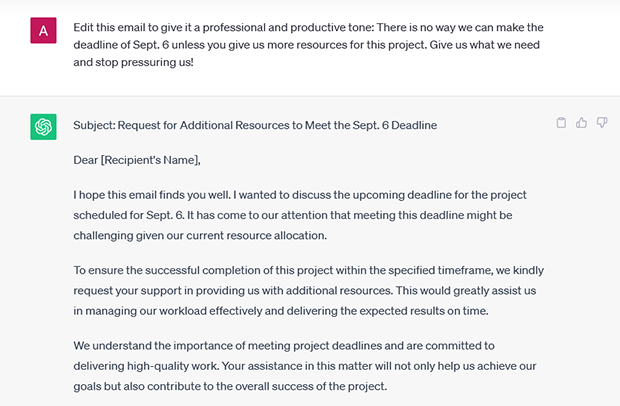This screenshot has height=406, width=620.
Task: Click the user prompt starting 'Edit this email'
Action: [308, 45]
